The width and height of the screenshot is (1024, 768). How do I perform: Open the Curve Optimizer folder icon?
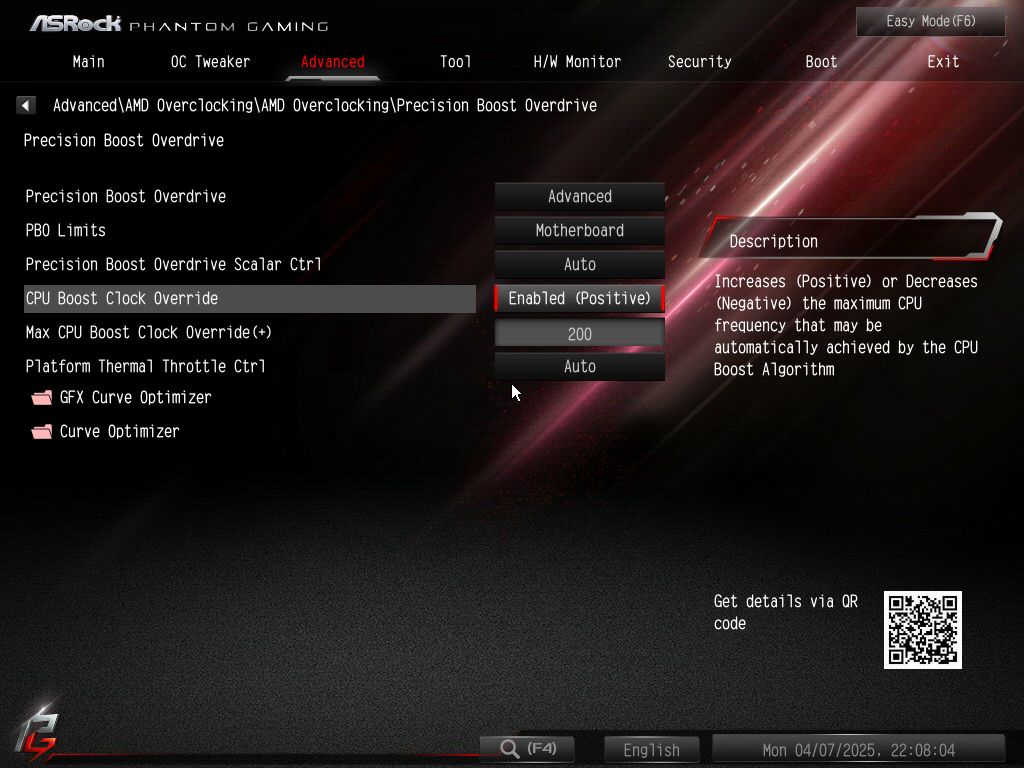[x=42, y=432]
